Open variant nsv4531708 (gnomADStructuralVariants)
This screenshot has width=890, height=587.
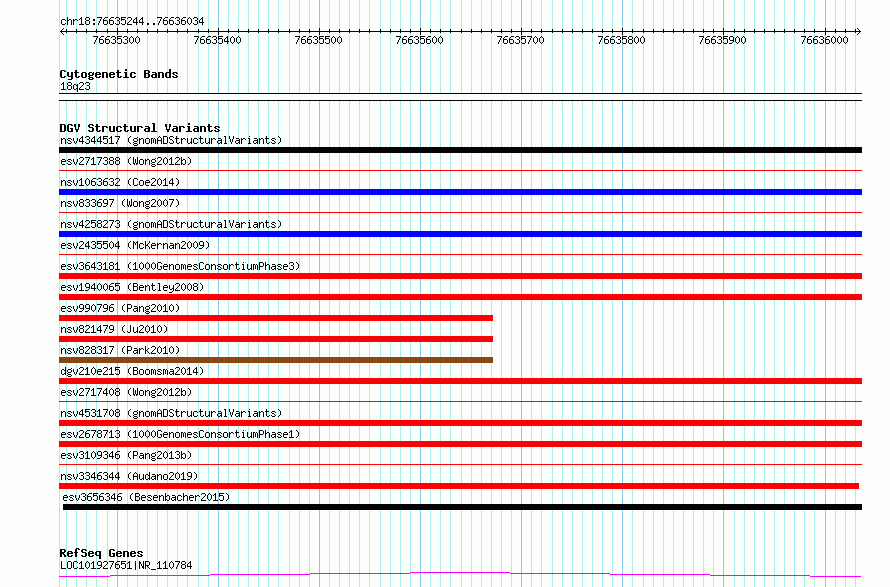pos(171,413)
